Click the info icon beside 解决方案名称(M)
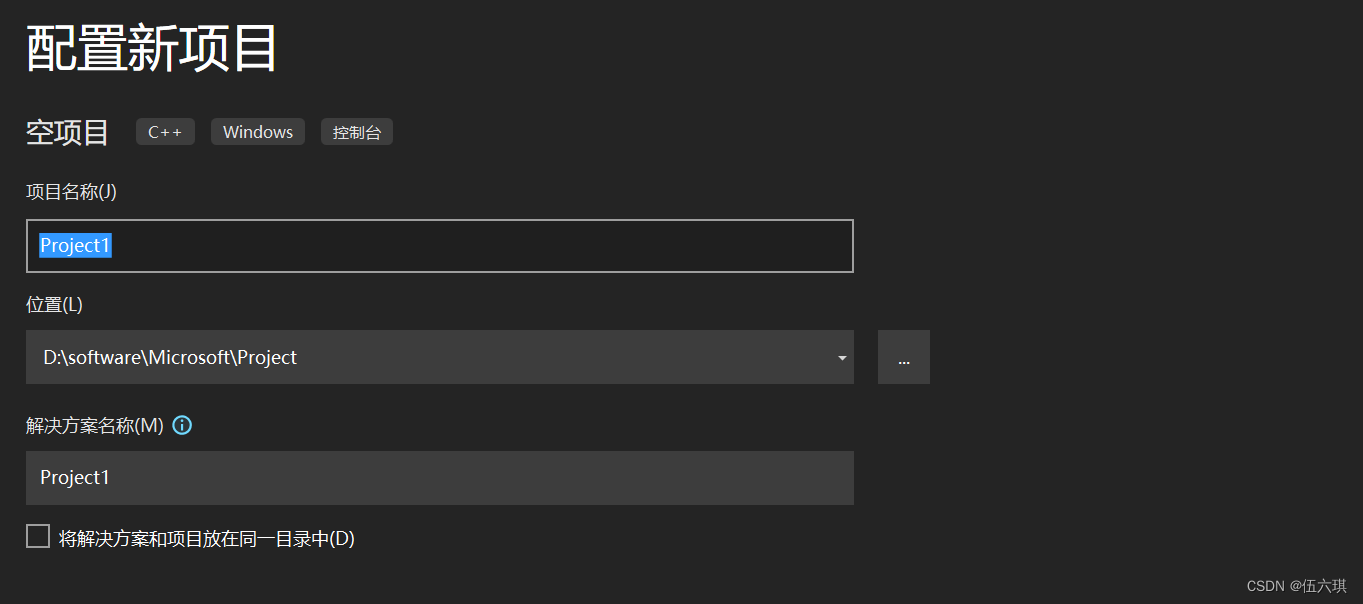The image size is (1363, 604). pos(182,425)
